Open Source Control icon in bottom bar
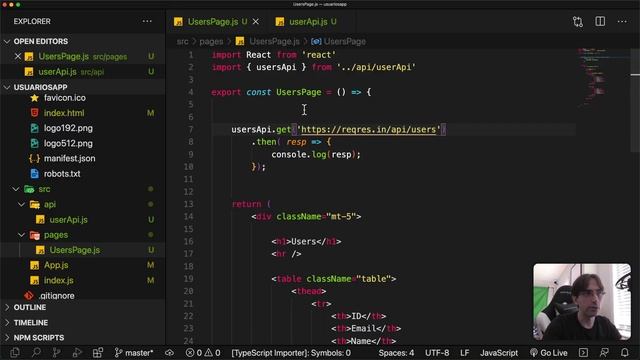Viewport: 640px width, 360px height. (56, 353)
